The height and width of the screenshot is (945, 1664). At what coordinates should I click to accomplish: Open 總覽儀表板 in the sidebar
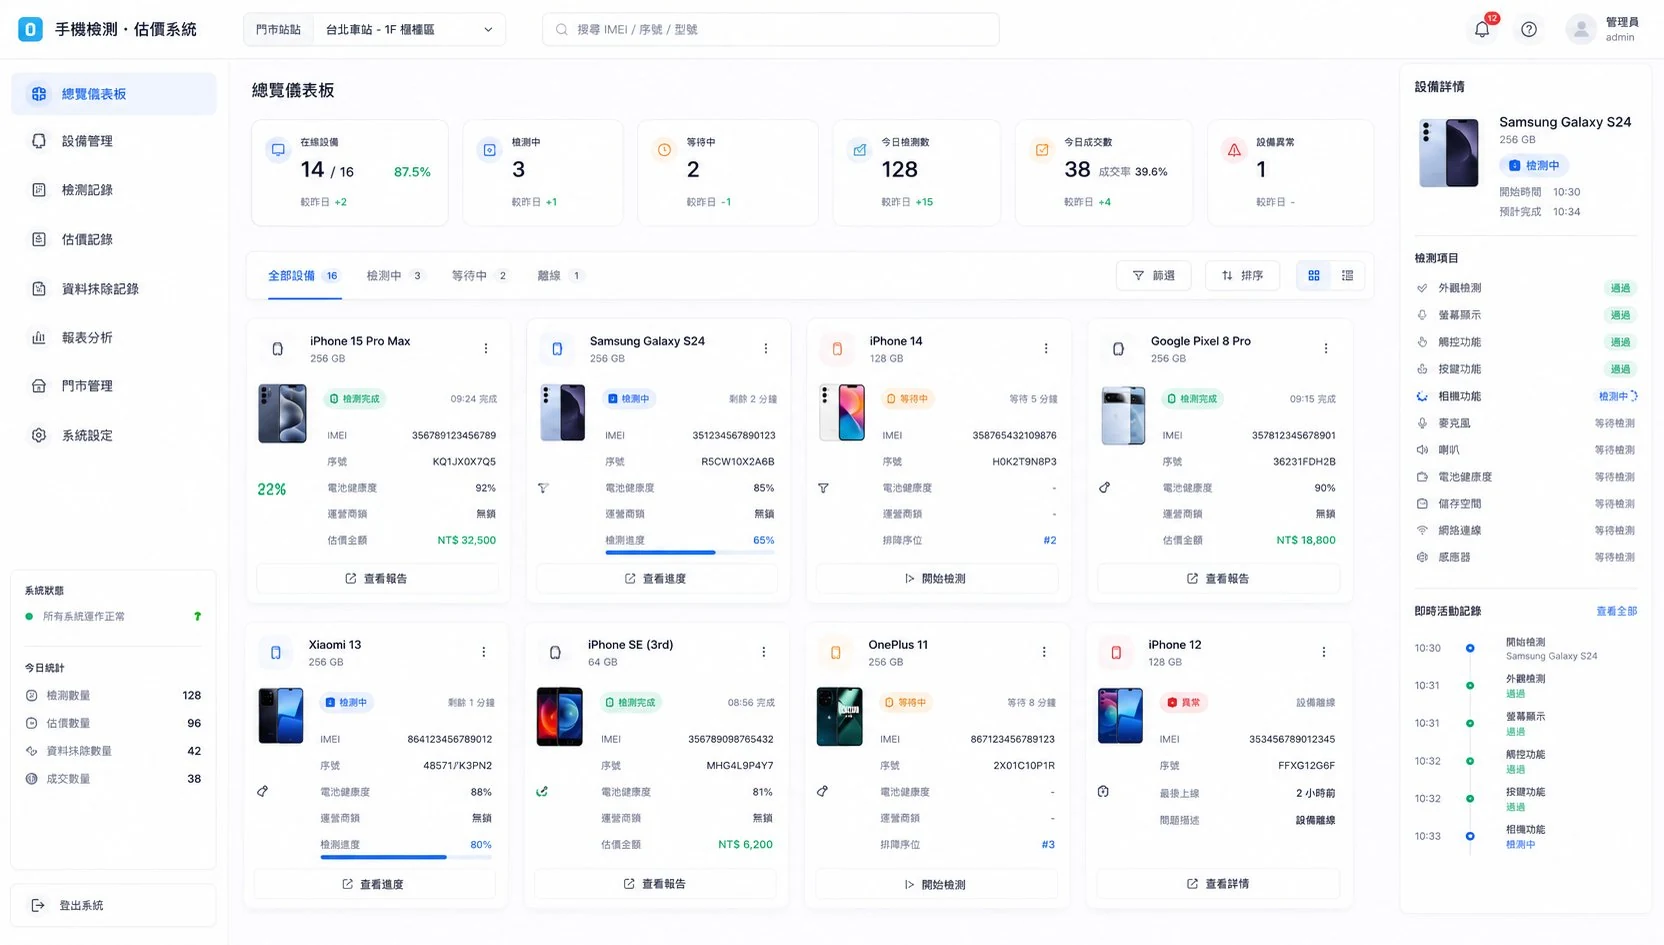114,94
